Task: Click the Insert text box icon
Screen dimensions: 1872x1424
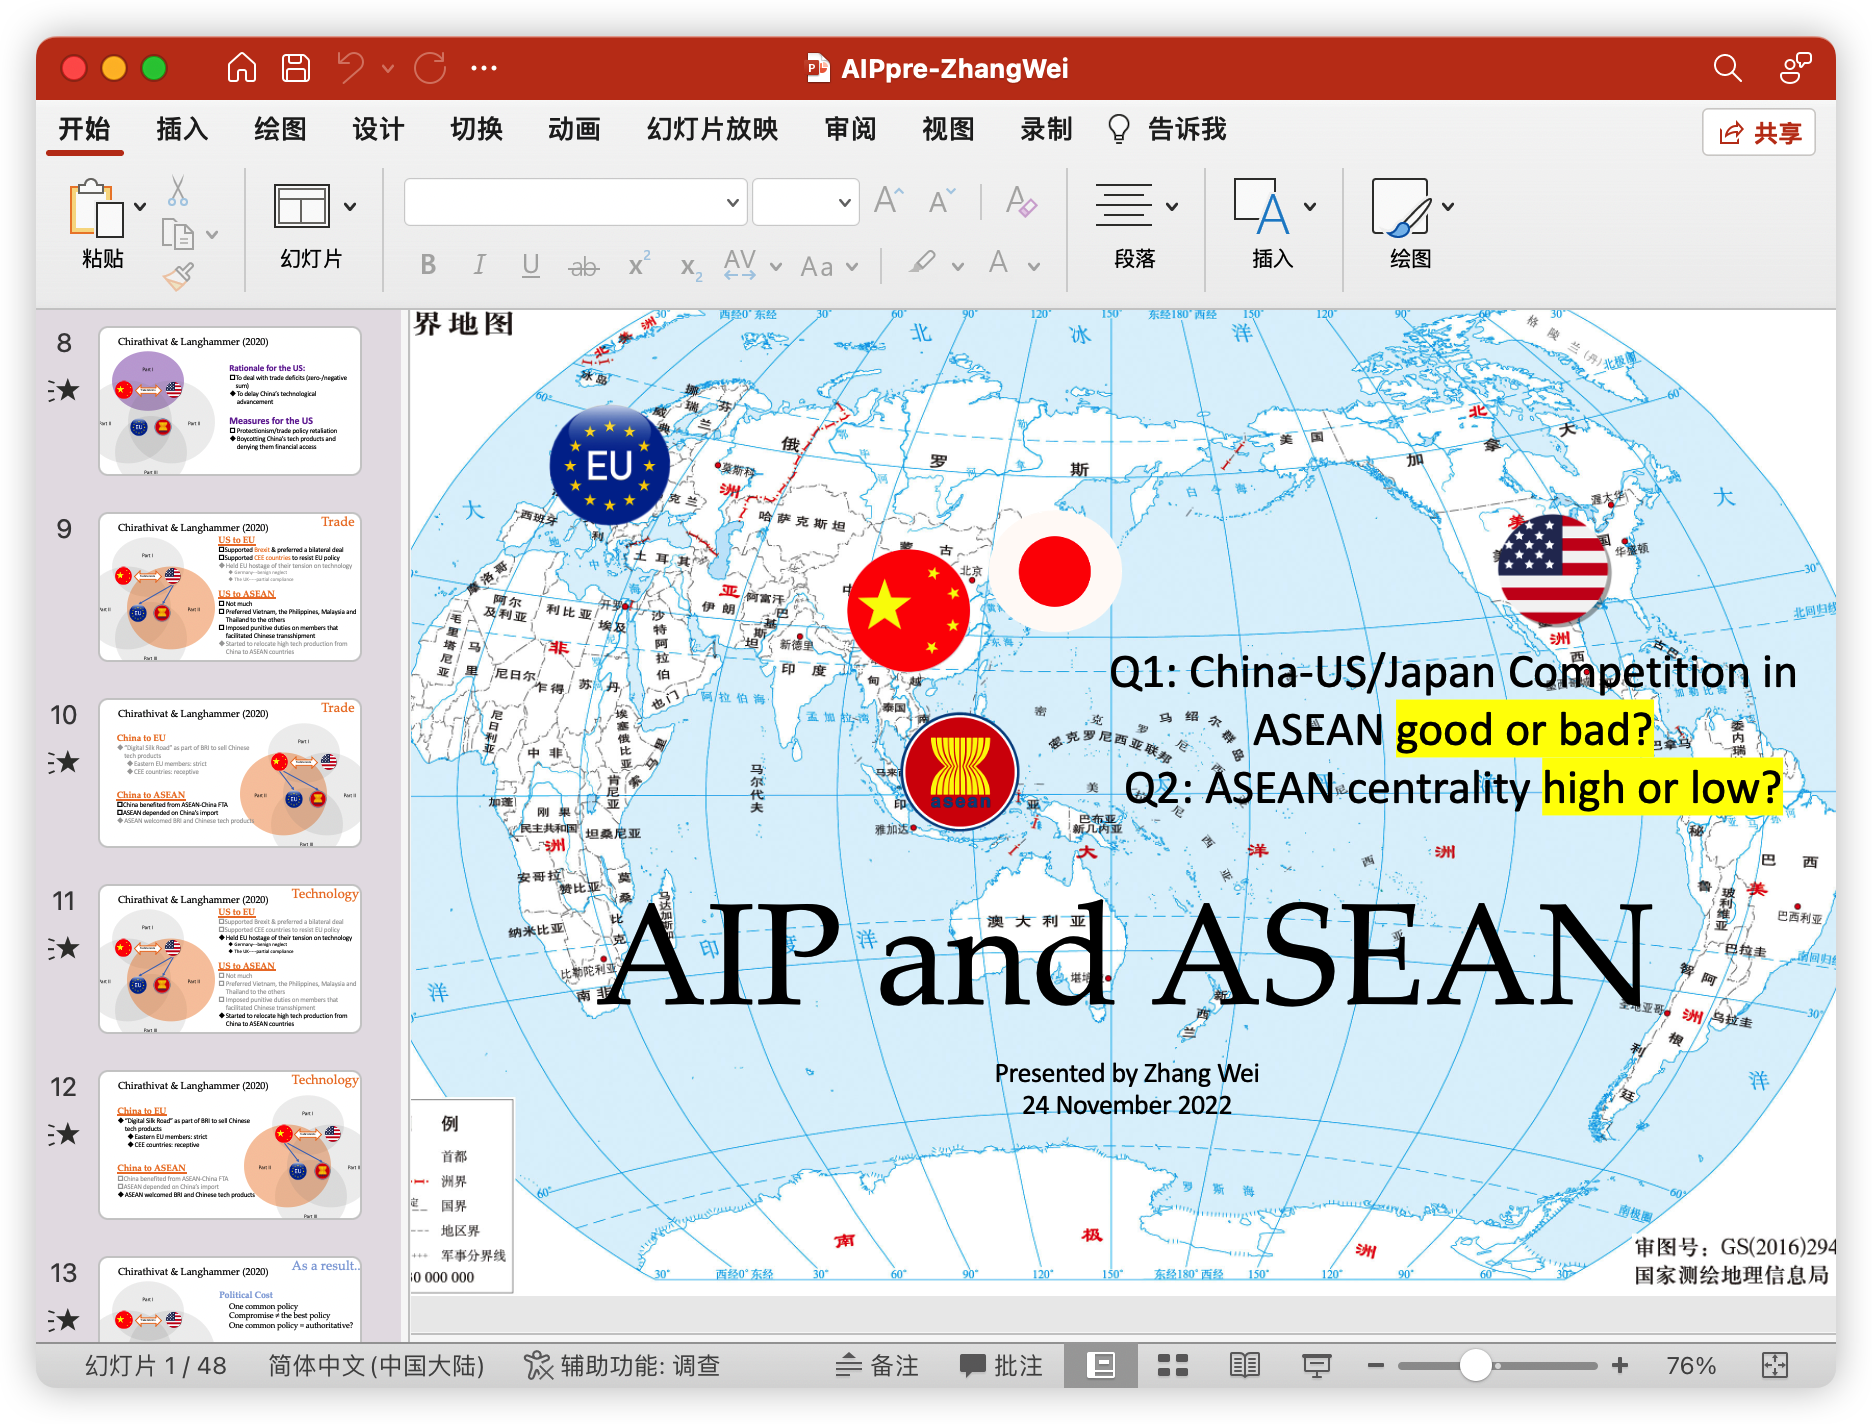Action: pos(1261,205)
